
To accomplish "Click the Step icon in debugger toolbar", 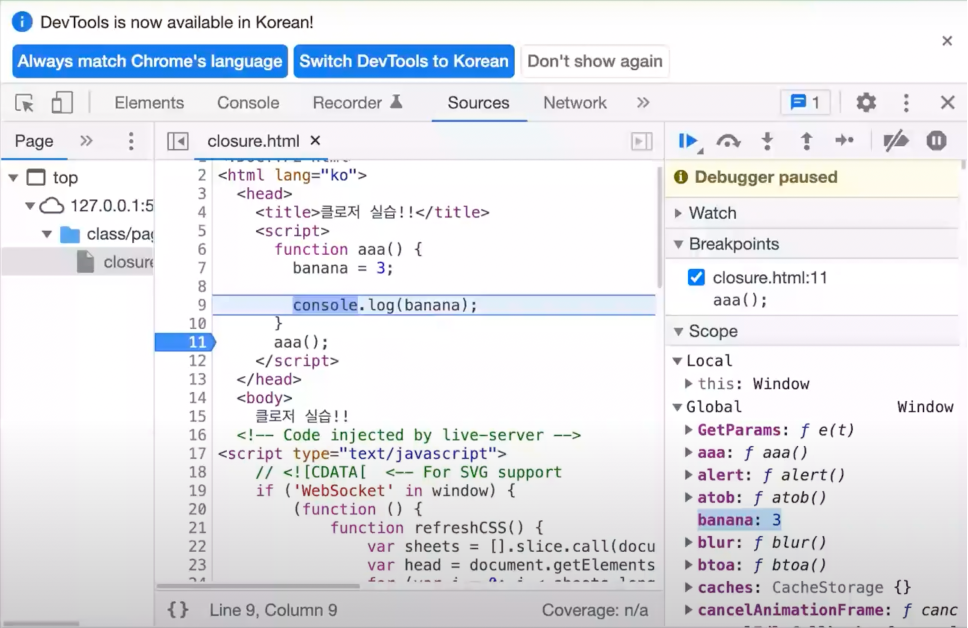I will point(844,141).
